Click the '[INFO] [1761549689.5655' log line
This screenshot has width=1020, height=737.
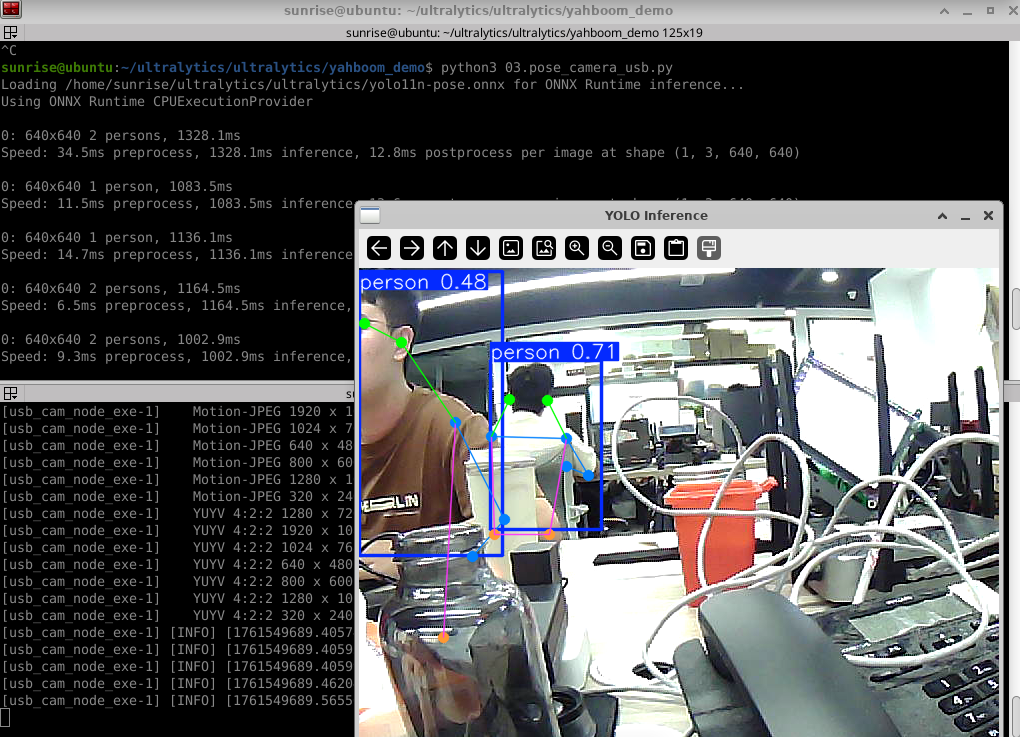177,701
